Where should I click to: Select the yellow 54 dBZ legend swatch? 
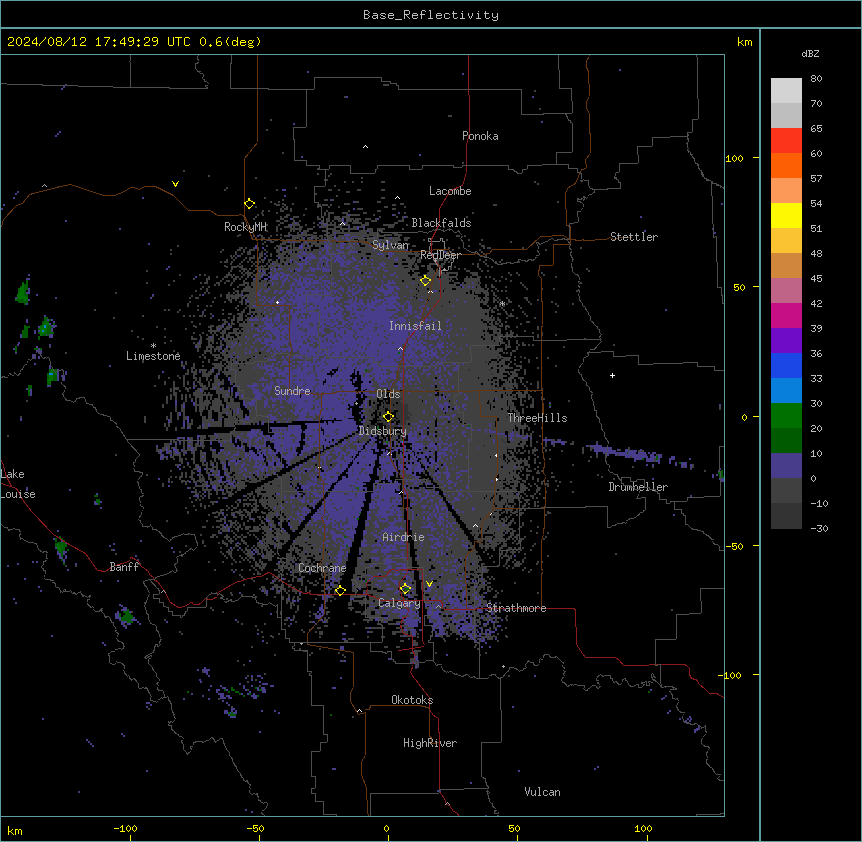click(786, 215)
